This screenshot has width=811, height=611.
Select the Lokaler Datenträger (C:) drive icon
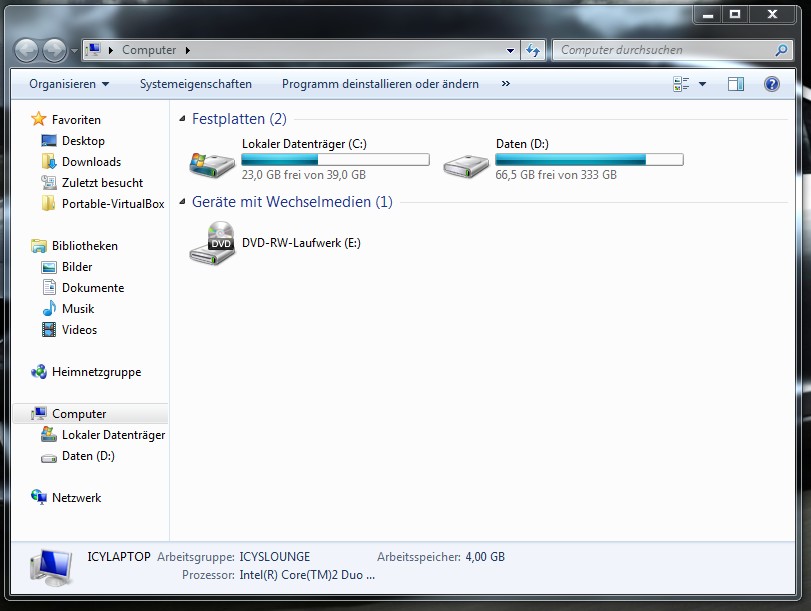coord(212,165)
